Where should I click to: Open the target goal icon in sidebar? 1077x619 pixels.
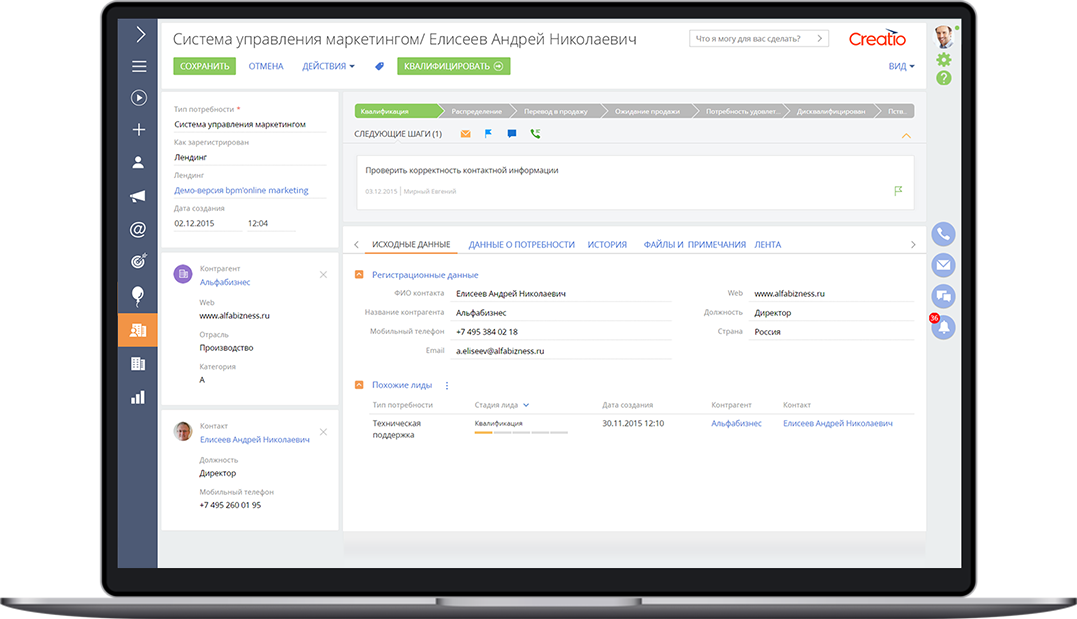click(x=138, y=261)
